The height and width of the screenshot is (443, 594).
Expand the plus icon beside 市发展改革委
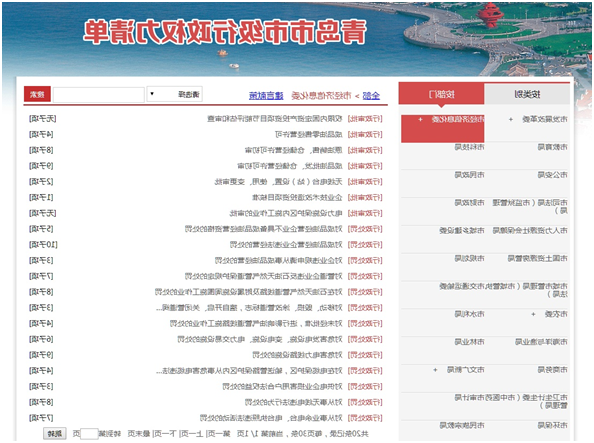511,119
